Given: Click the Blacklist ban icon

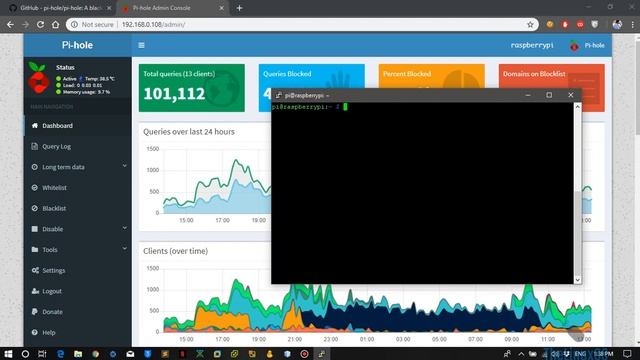Looking at the screenshot, I should pos(35,208).
